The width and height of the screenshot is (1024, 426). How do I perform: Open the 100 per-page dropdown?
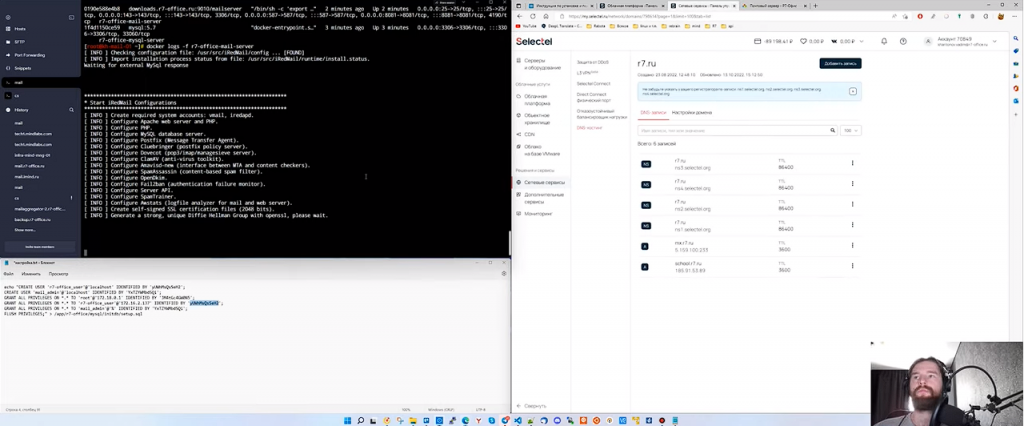coord(851,131)
